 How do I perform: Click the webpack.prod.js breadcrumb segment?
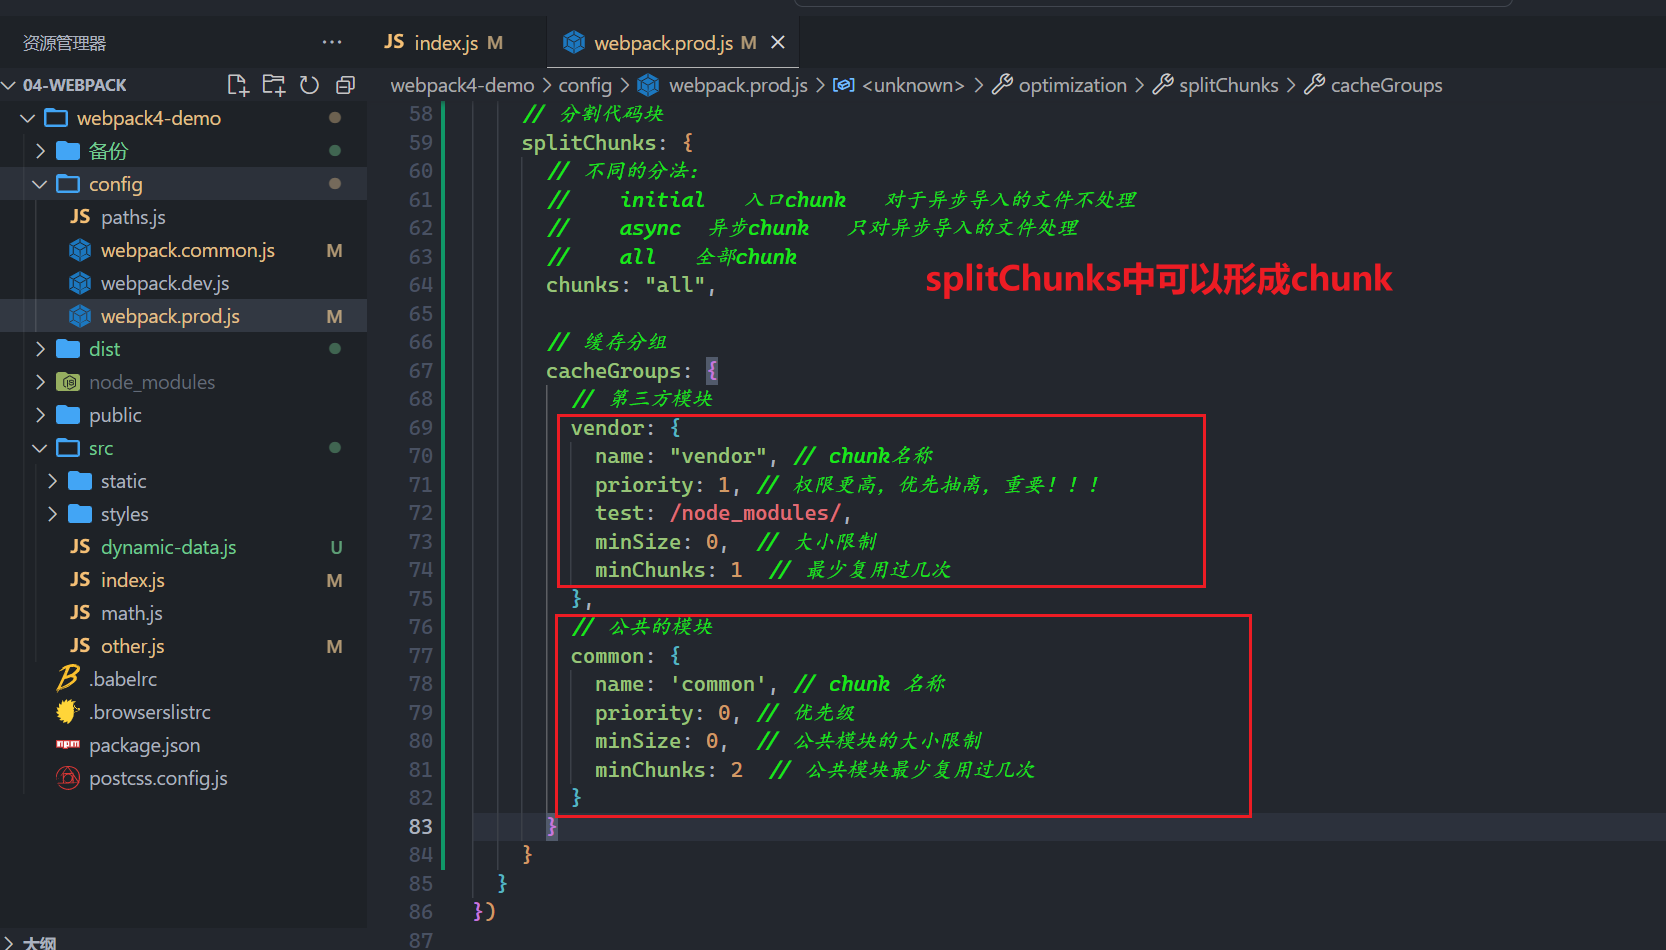[738, 85]
